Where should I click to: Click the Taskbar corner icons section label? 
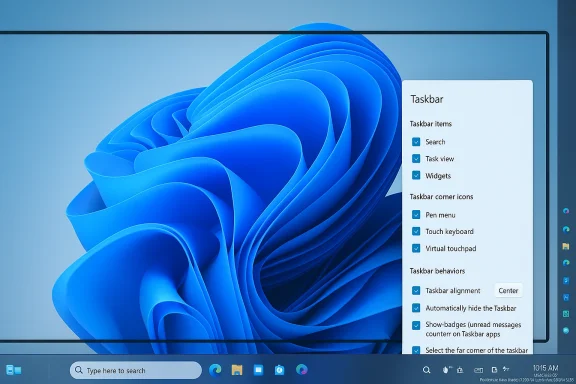pos(441,197)
